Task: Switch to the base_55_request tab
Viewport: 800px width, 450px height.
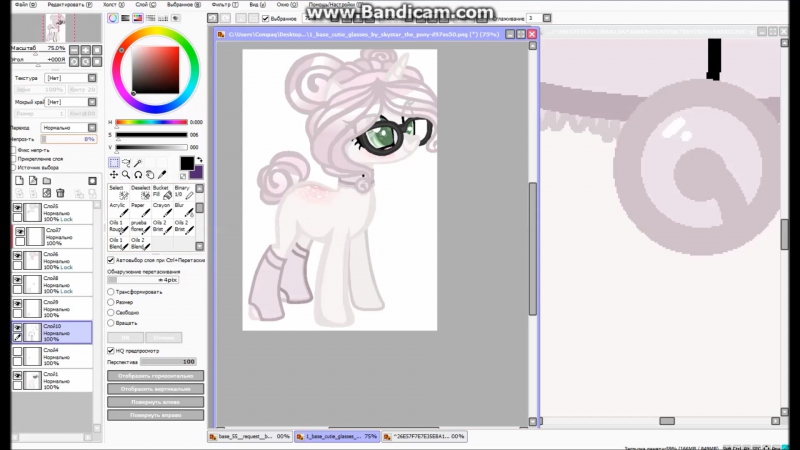Action: [250, 437]
